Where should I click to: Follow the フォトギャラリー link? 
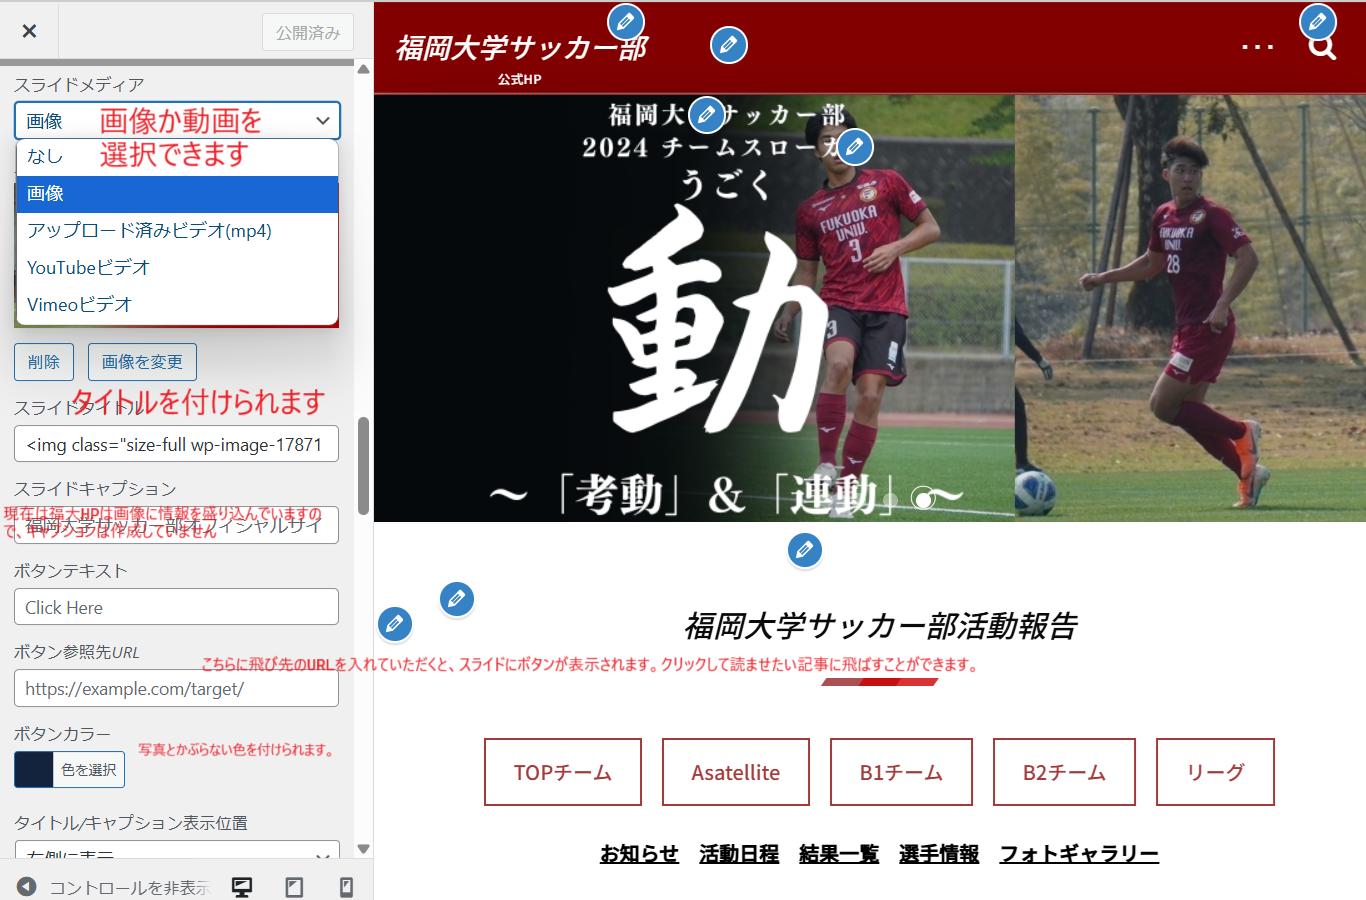(x=1079, y=854)
